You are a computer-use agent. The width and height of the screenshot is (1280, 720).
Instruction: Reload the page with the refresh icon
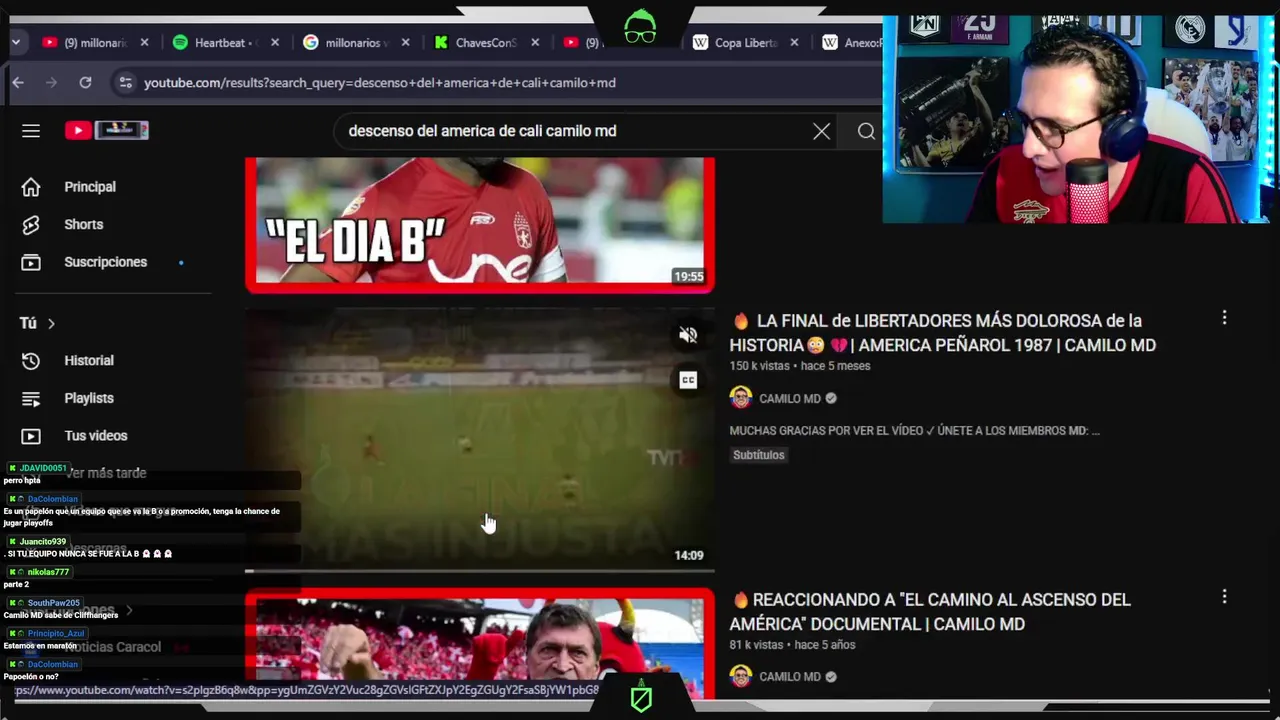(86, 83)
